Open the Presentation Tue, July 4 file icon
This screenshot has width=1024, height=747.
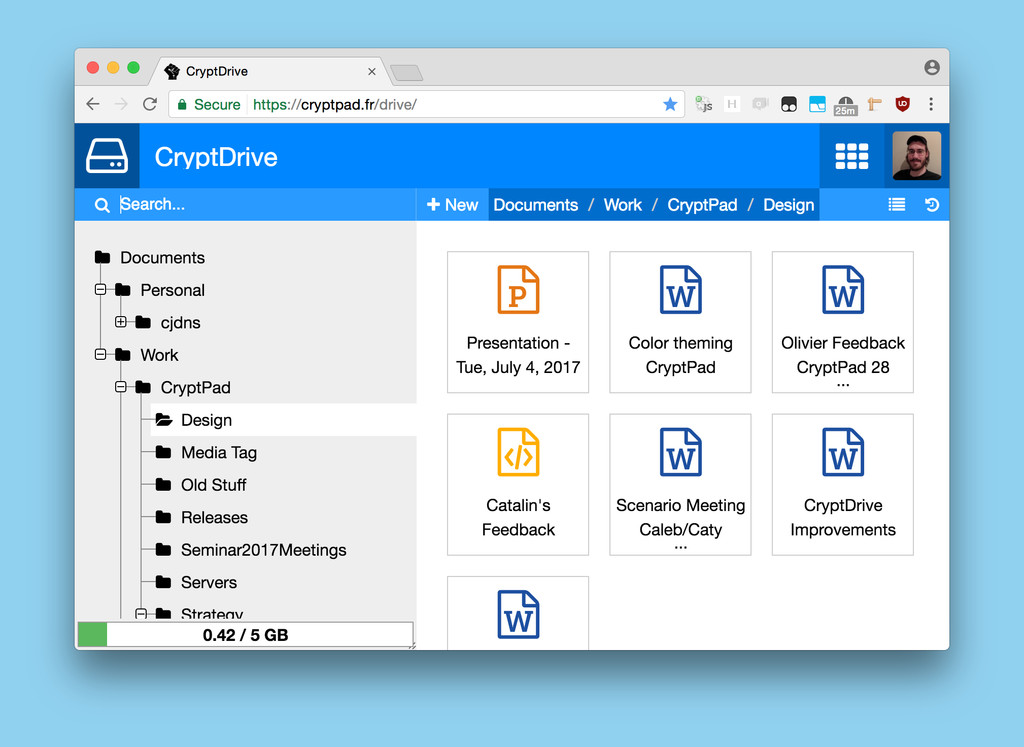(x=517, y=290)
